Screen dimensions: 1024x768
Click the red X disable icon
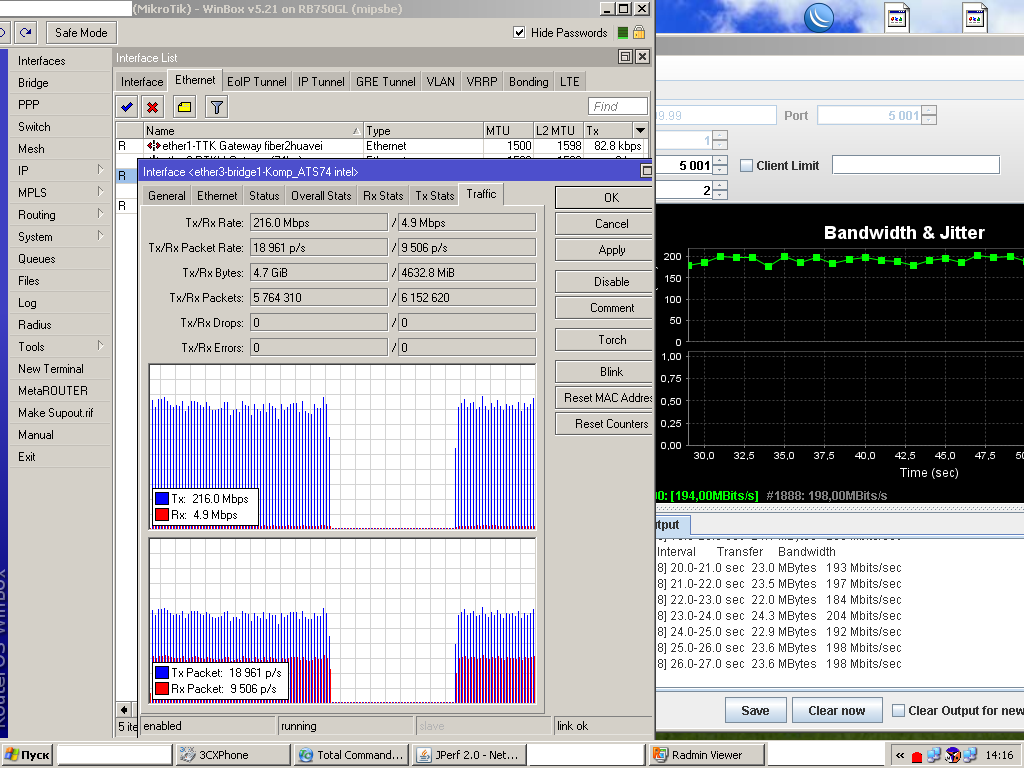pyautogui.click(x=153, y=107)
